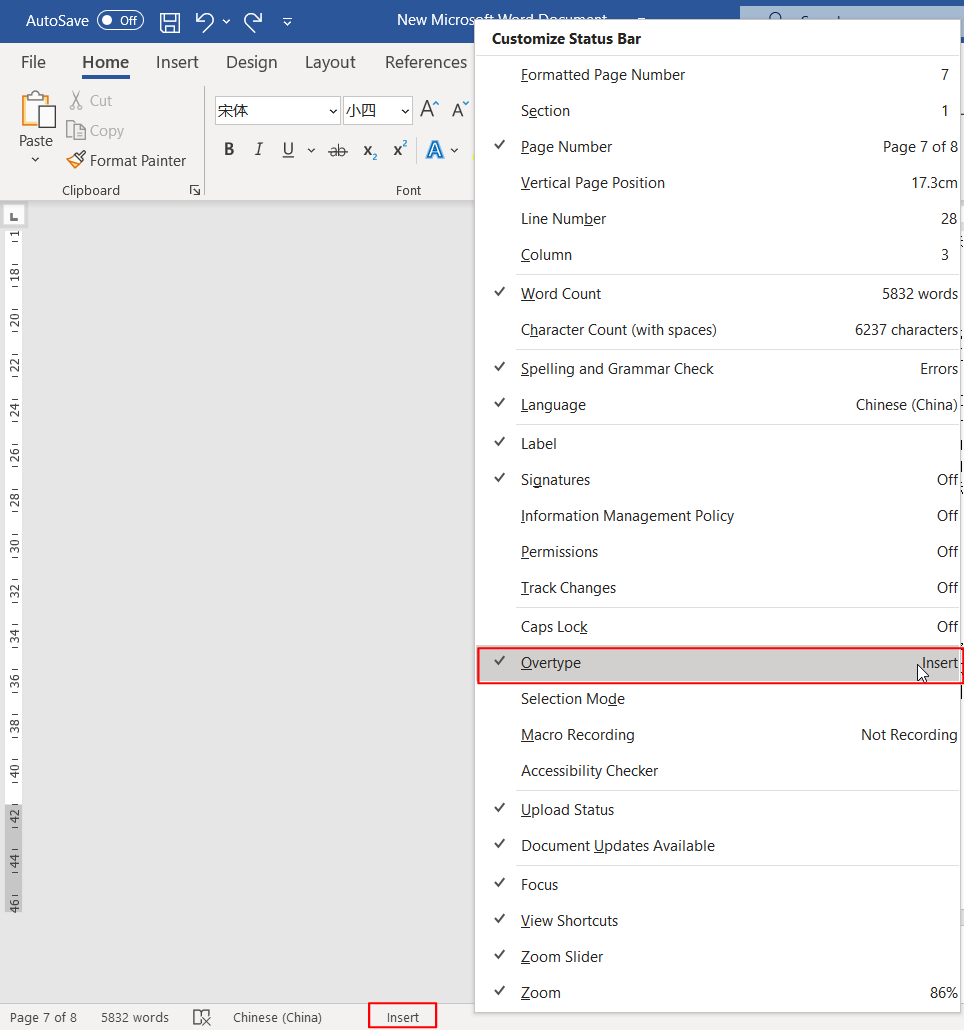Enable Selection Mode option
This screenshot has height=1030, width=964.
tap(718, 700)
